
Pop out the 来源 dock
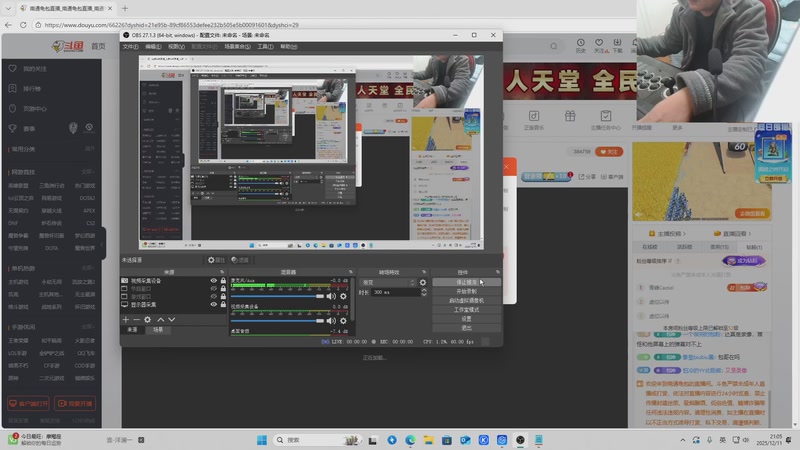point(222,272)
